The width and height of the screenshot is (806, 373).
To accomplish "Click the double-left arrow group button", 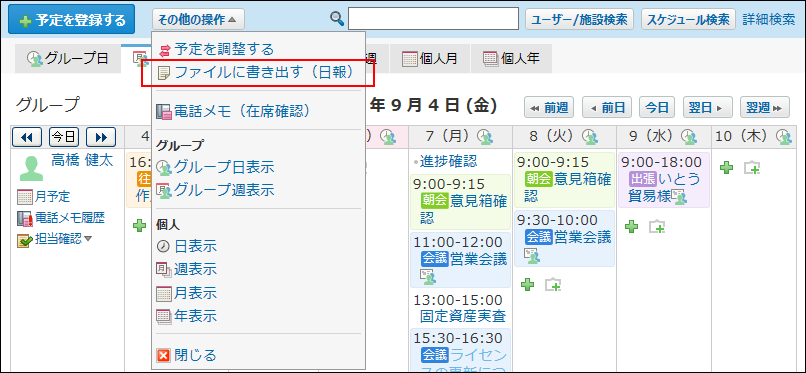I will (x=27, y=137).
